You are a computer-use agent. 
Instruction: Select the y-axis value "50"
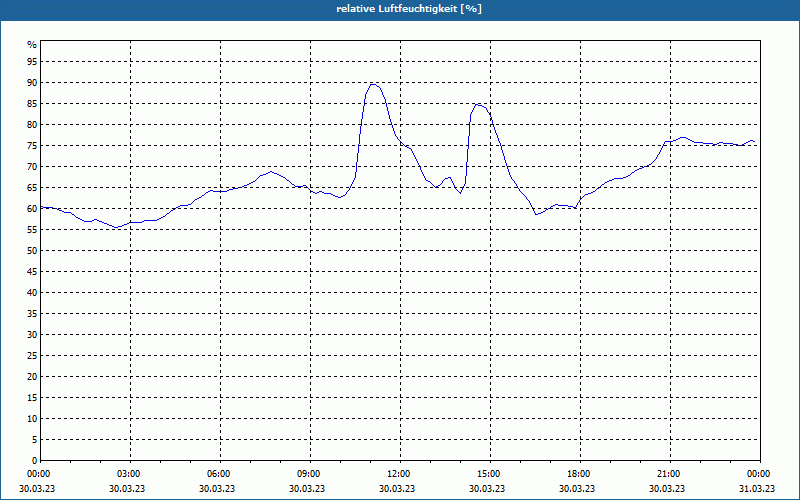32,251
